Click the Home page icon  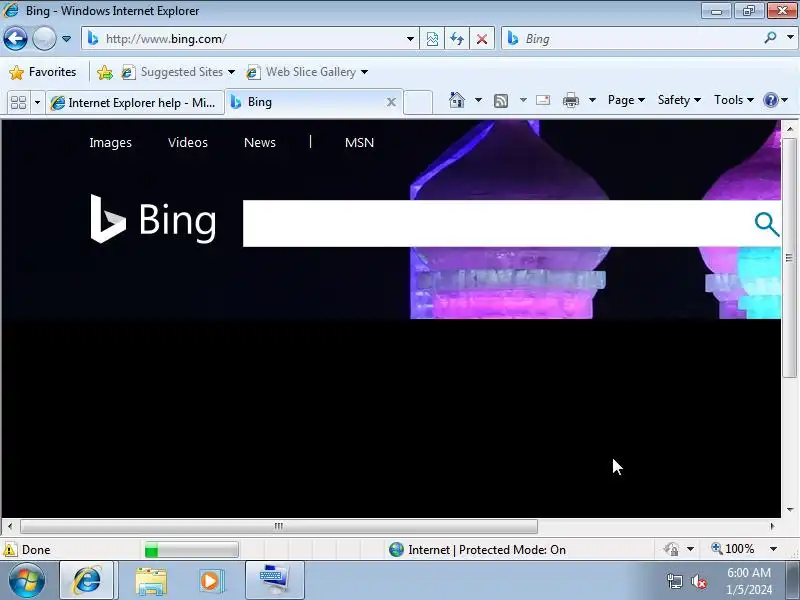tap(457, 100)
